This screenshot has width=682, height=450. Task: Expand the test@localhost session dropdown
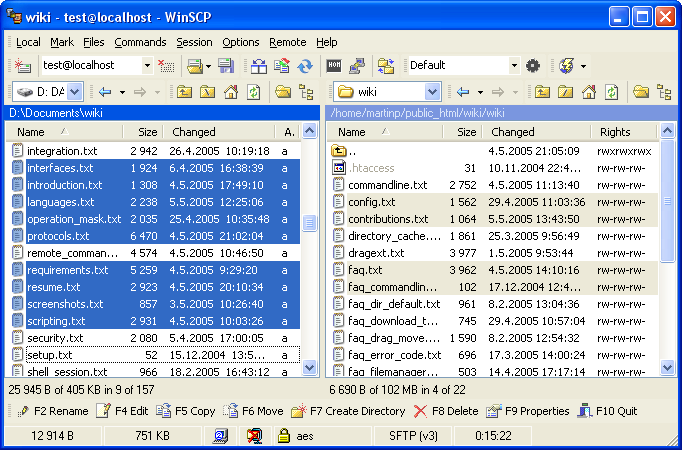(x=147, y=66)
